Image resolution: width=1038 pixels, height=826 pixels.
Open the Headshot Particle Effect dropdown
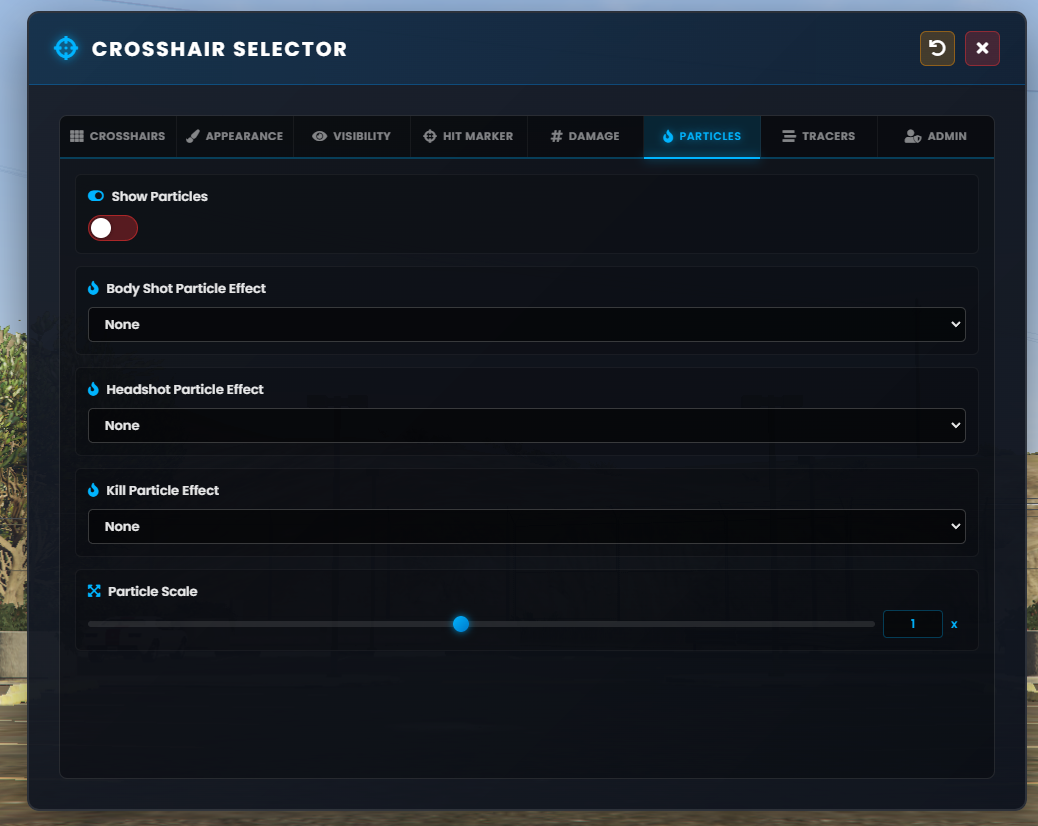[x=526, y=426]
